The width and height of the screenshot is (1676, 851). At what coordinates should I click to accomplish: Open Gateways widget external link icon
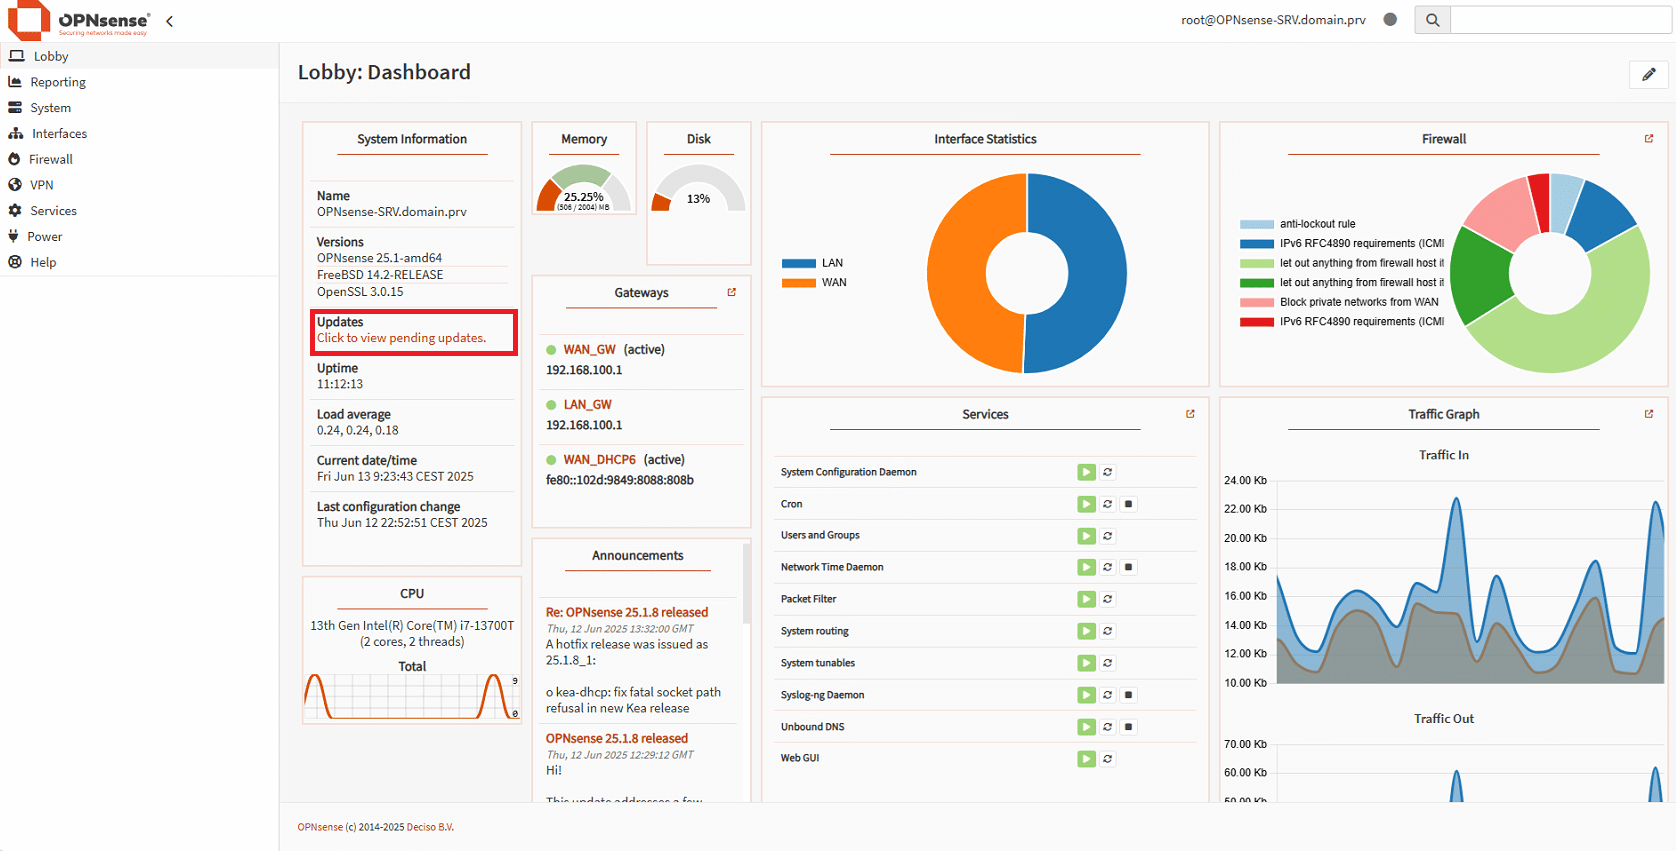point(732,292)
